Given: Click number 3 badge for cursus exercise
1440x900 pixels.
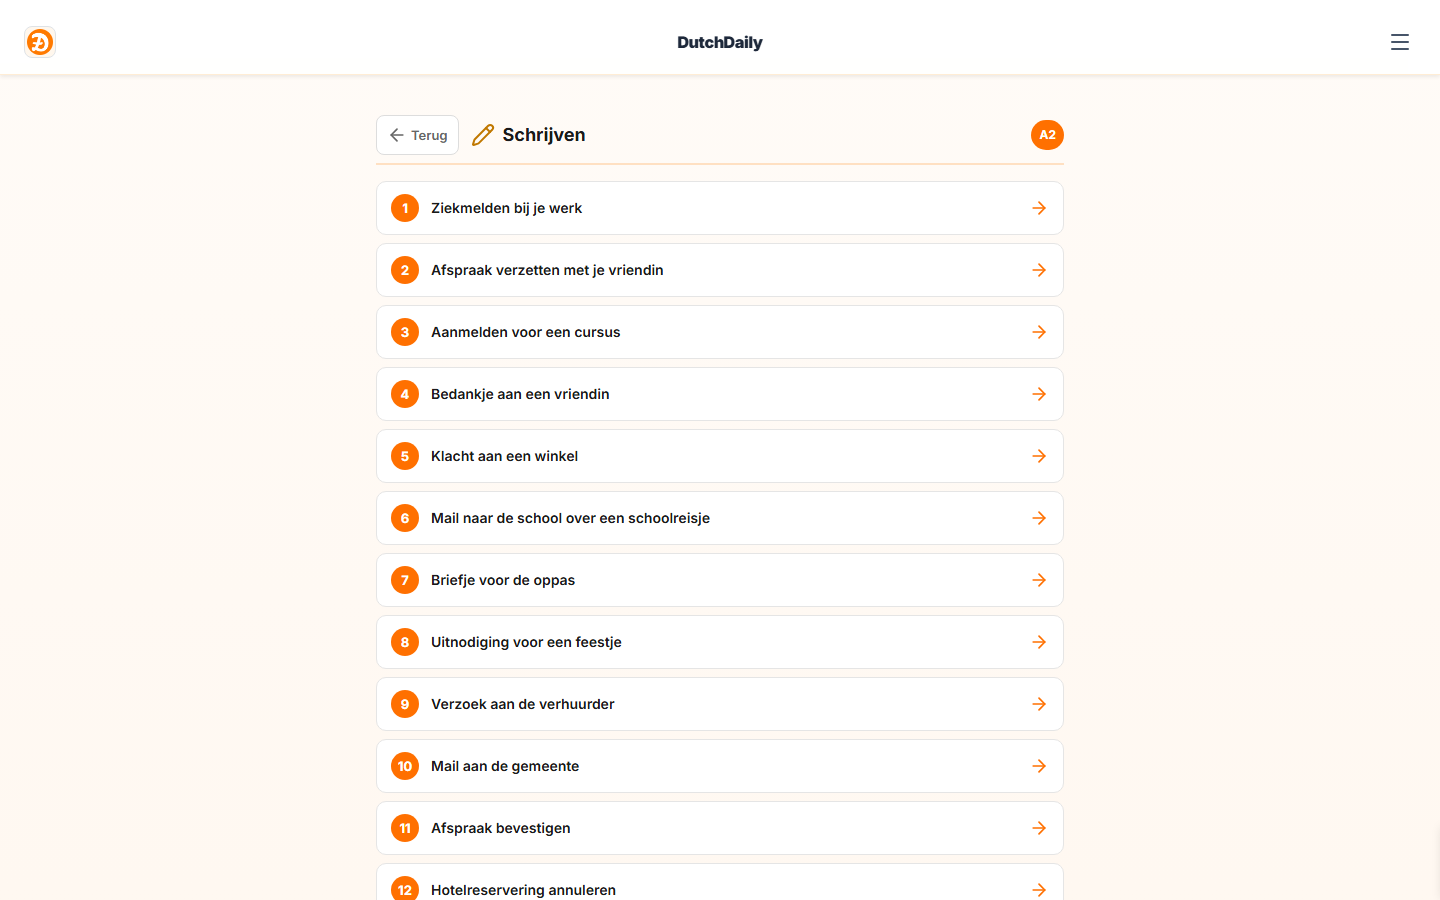Looking at the screenshot, I should click(405, 332).
